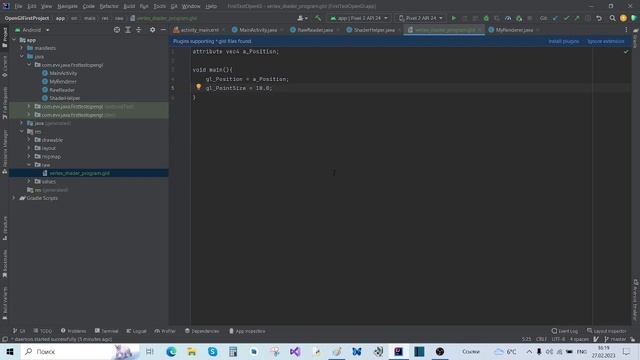Open the Android project view dropdown
The width and height of the screenshot is (640, 360).
click(32, 30)
